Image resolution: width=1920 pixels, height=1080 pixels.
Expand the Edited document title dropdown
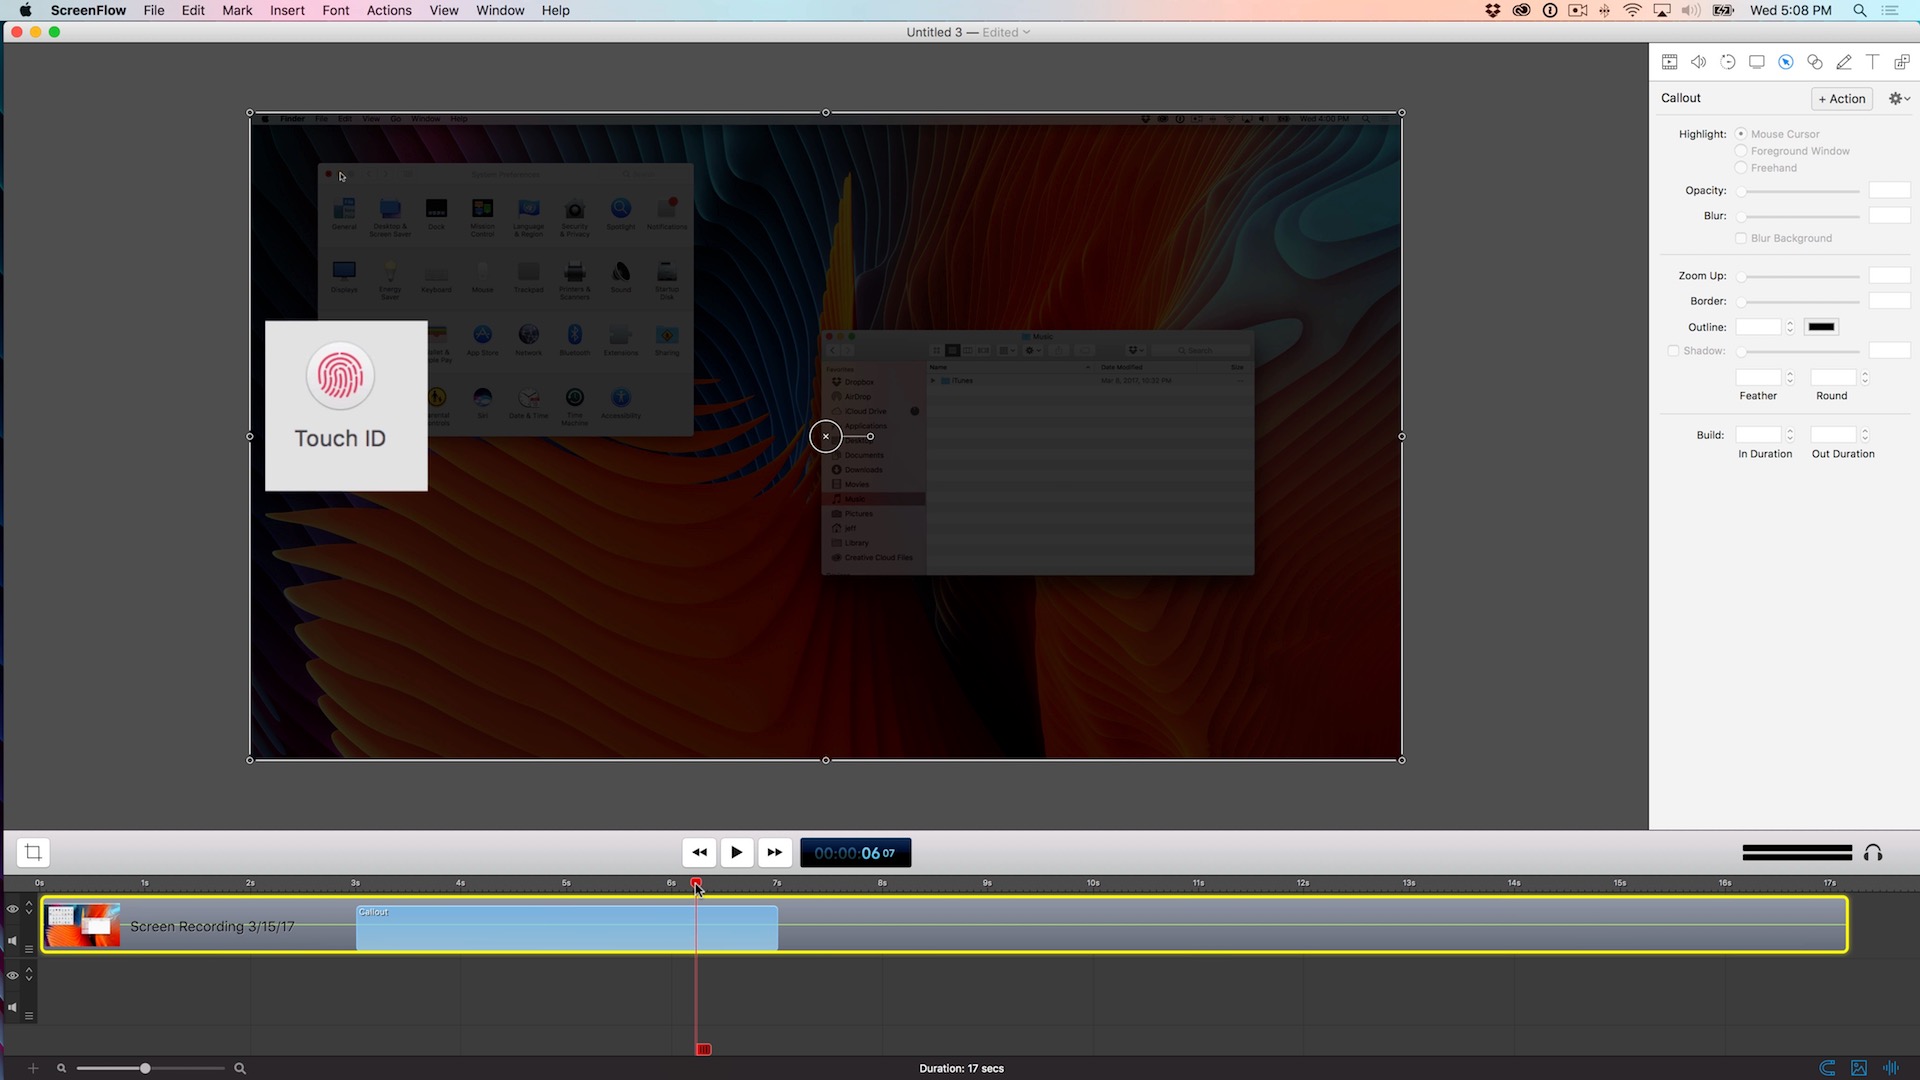click(1027, 31)
